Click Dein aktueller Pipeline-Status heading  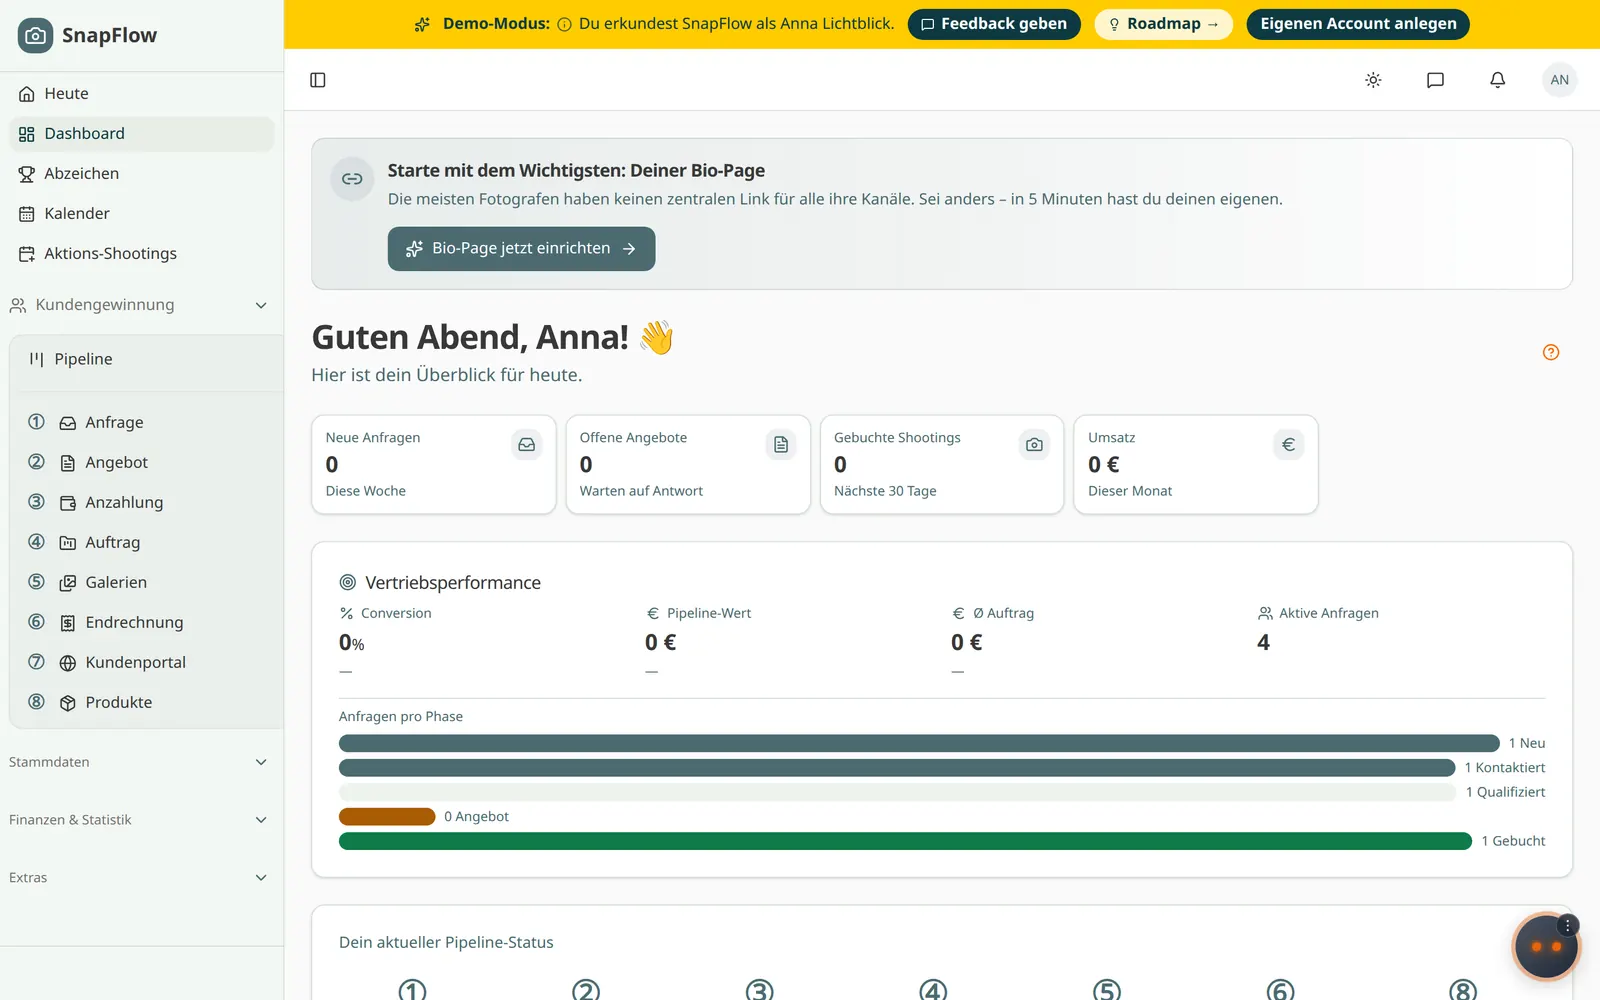(446, 942)
